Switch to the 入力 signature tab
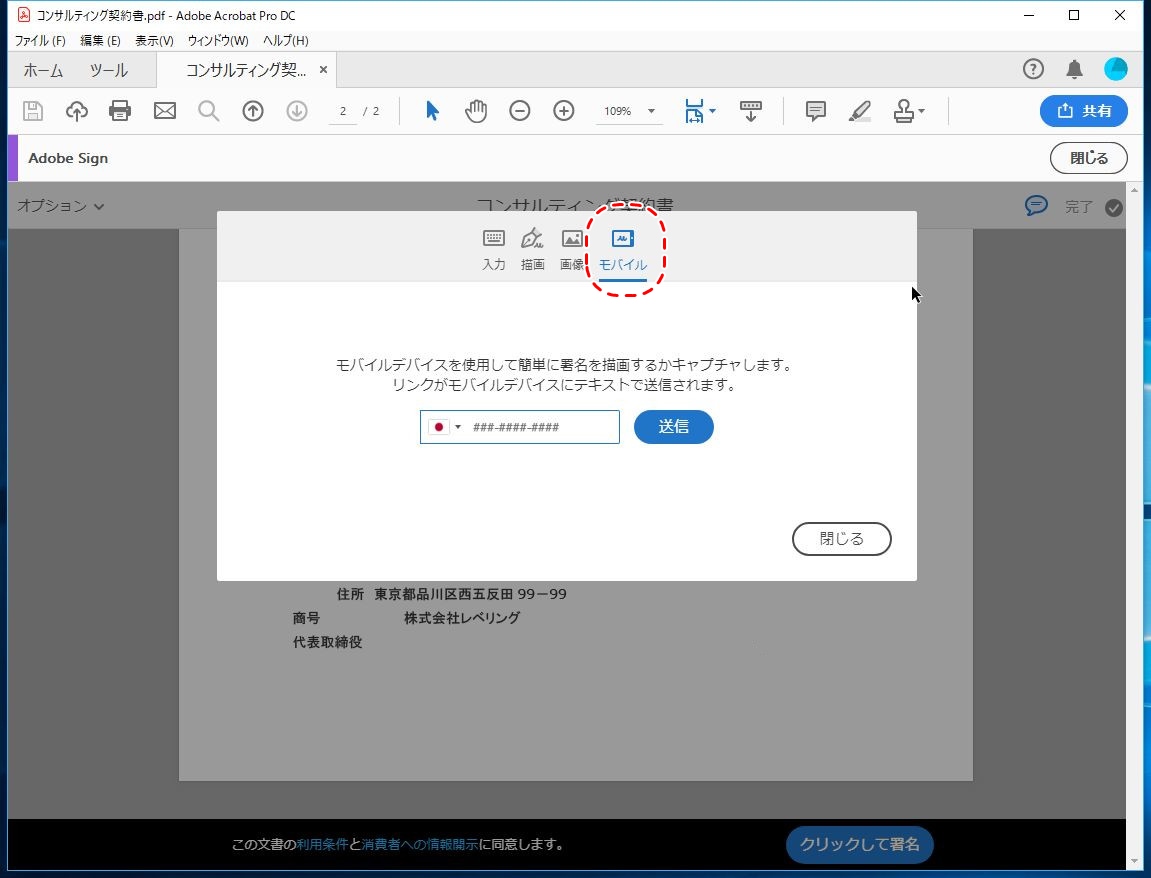The width and height of the screenshot is (1151, 878). (x=494, y=250)
